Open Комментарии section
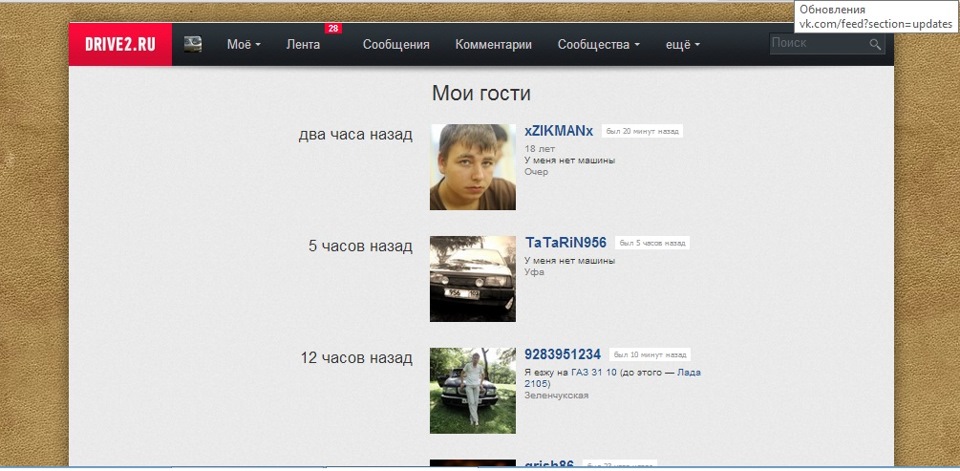 pos(493,45)
